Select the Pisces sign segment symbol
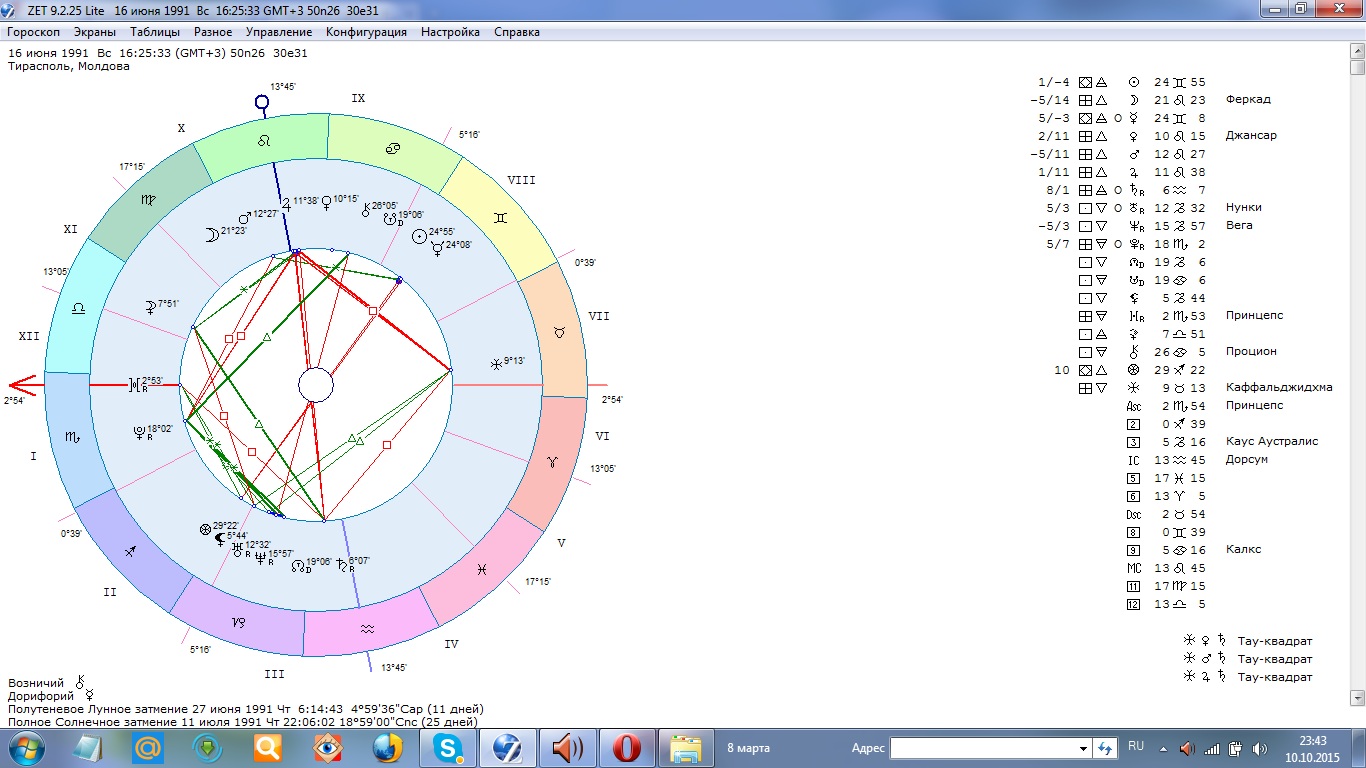The width and height of the screenshot is (1366, 768). pyautogui.click(x=481, y=568)
